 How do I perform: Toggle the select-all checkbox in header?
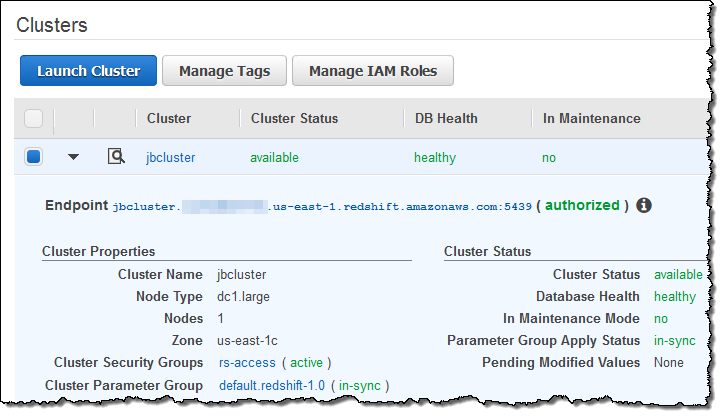pyautogui.click(x=34, y=119)
